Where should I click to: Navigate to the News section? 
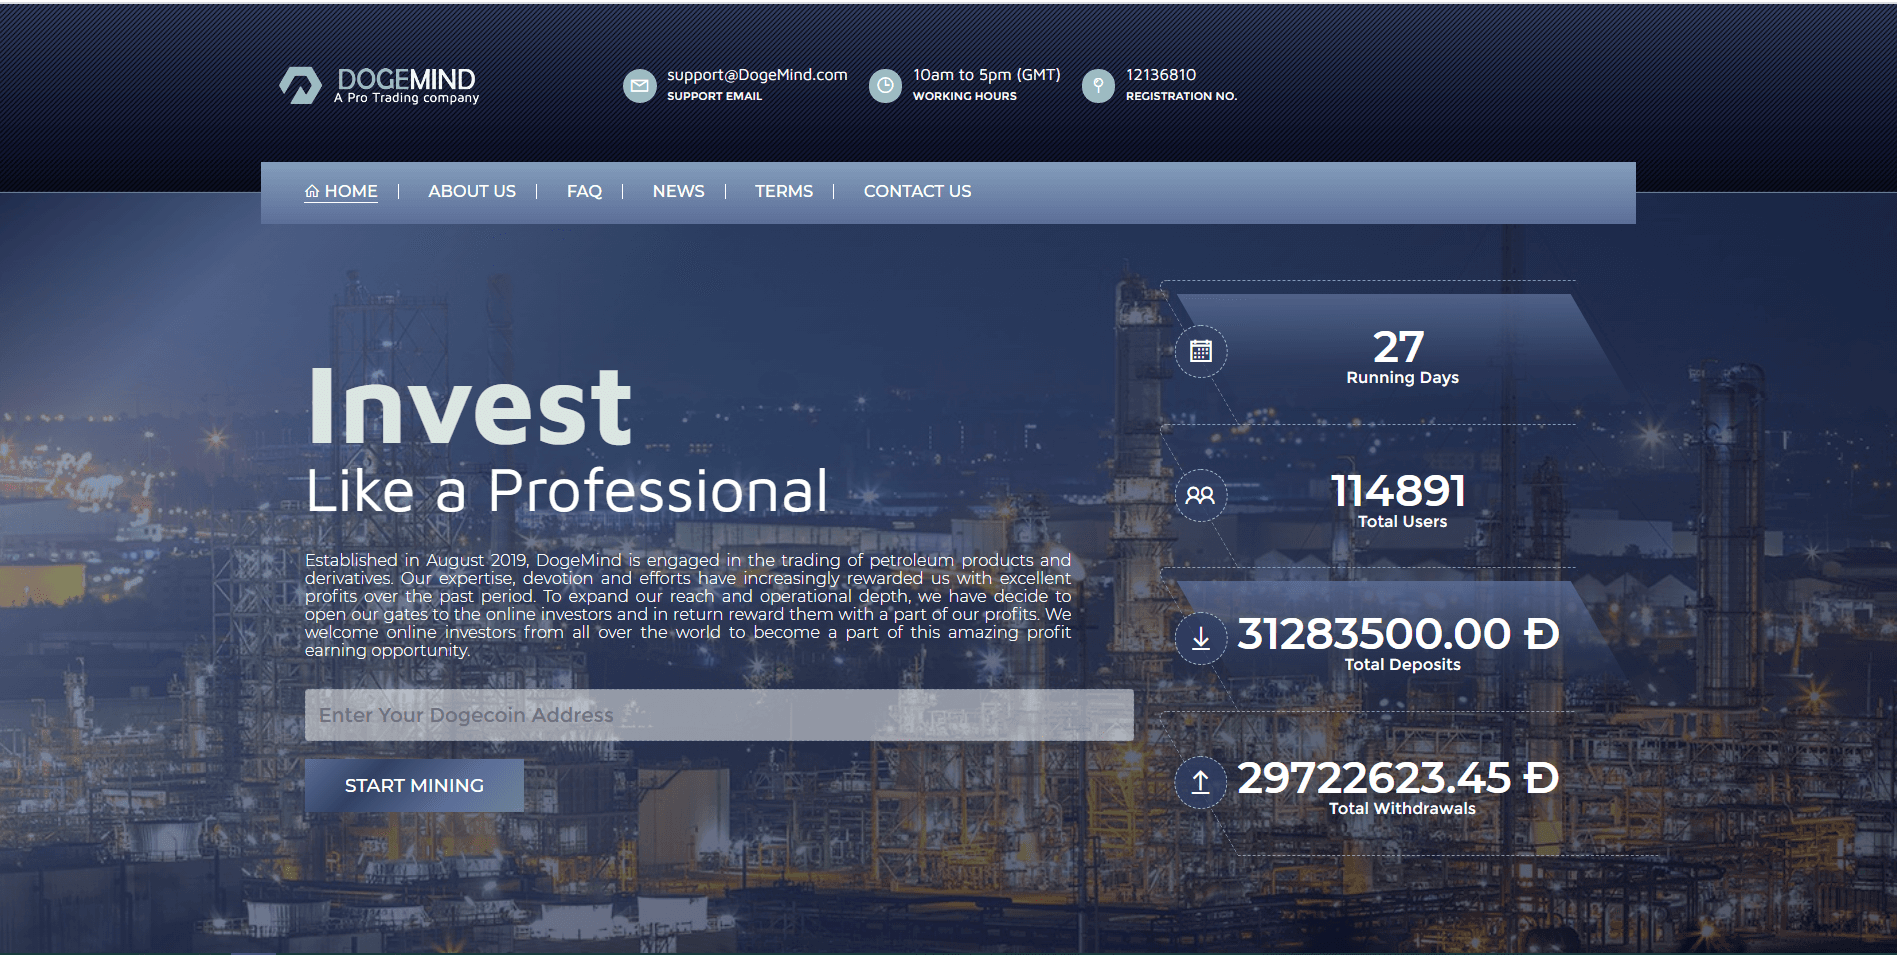[x=678, y=191]
